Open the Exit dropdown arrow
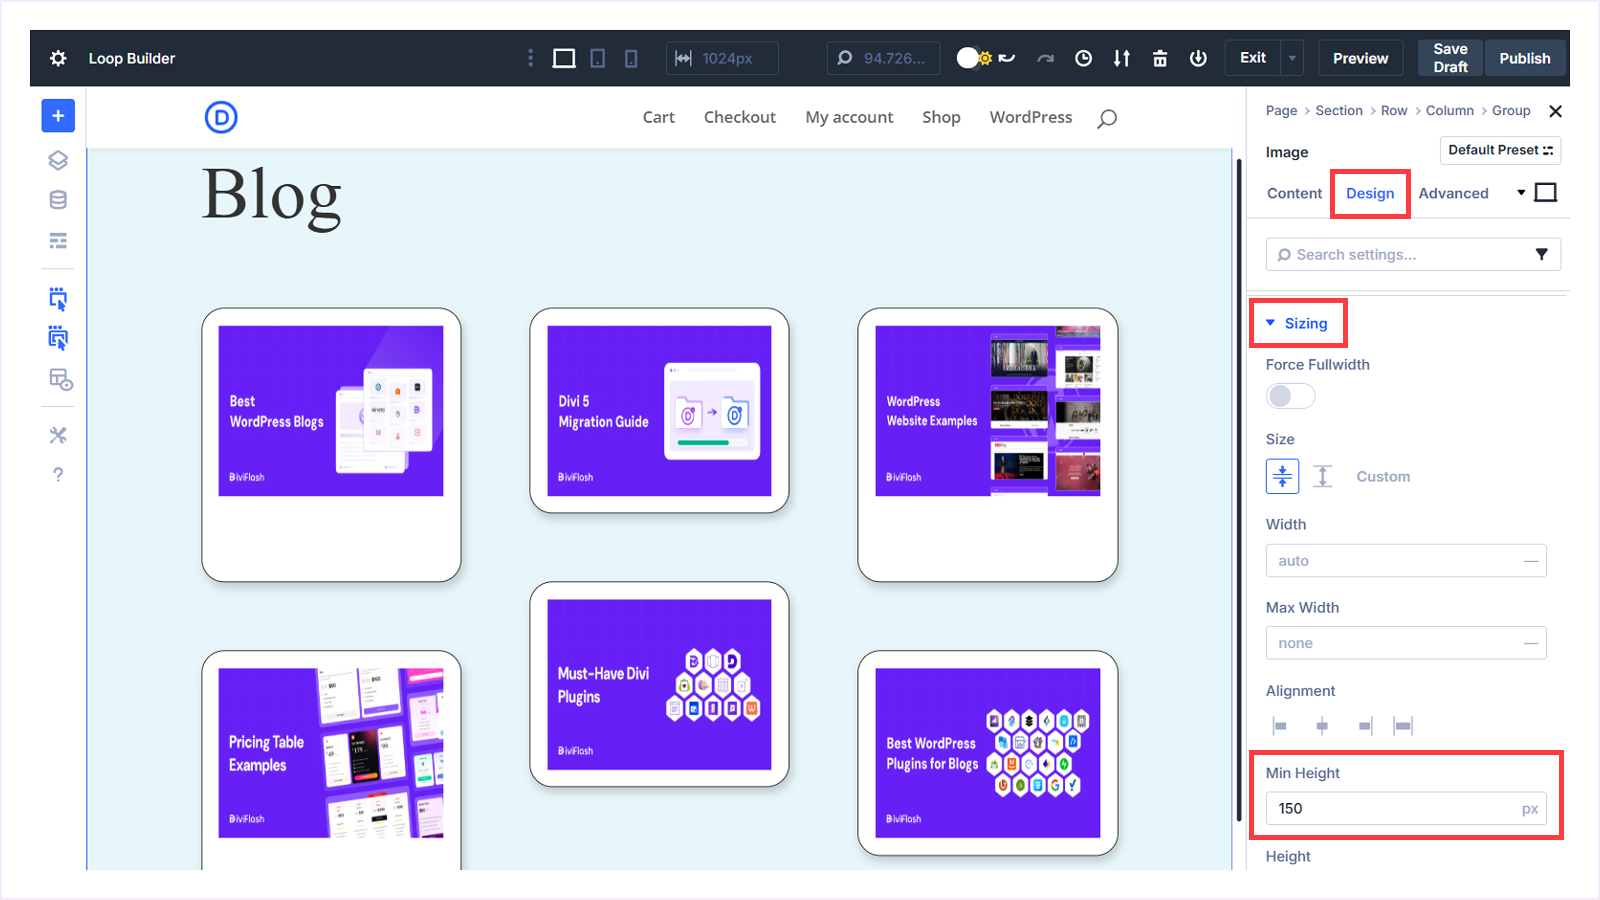 click(x=1292, y=57)
